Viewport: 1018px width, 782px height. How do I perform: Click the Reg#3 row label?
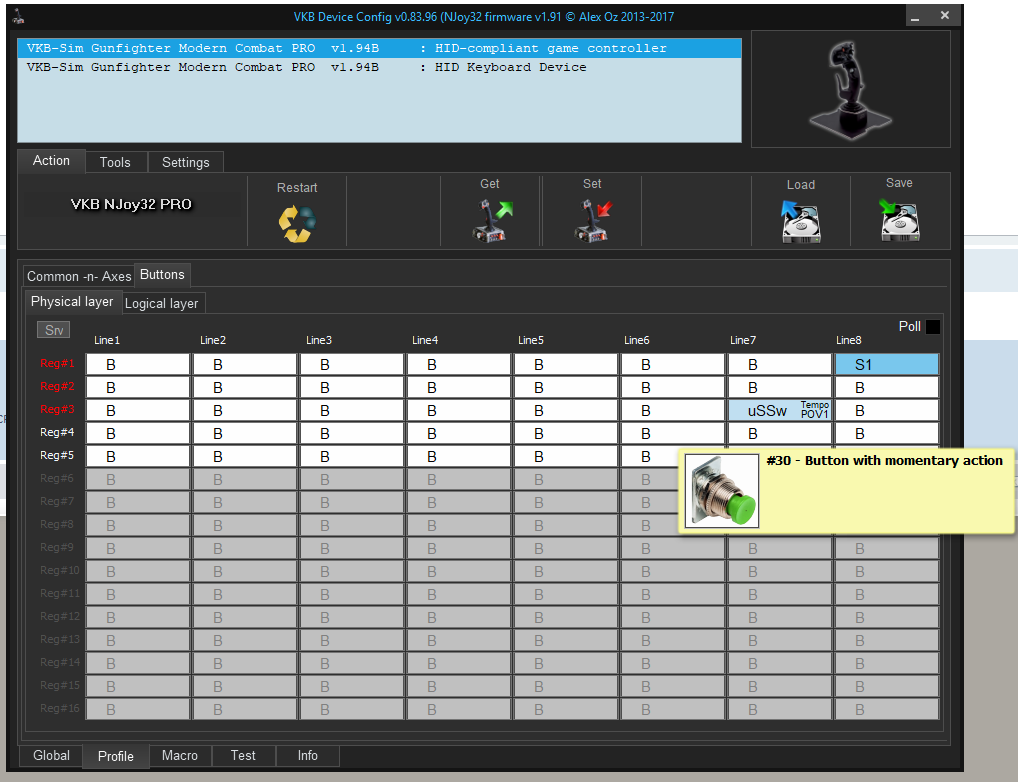[57, 409]
